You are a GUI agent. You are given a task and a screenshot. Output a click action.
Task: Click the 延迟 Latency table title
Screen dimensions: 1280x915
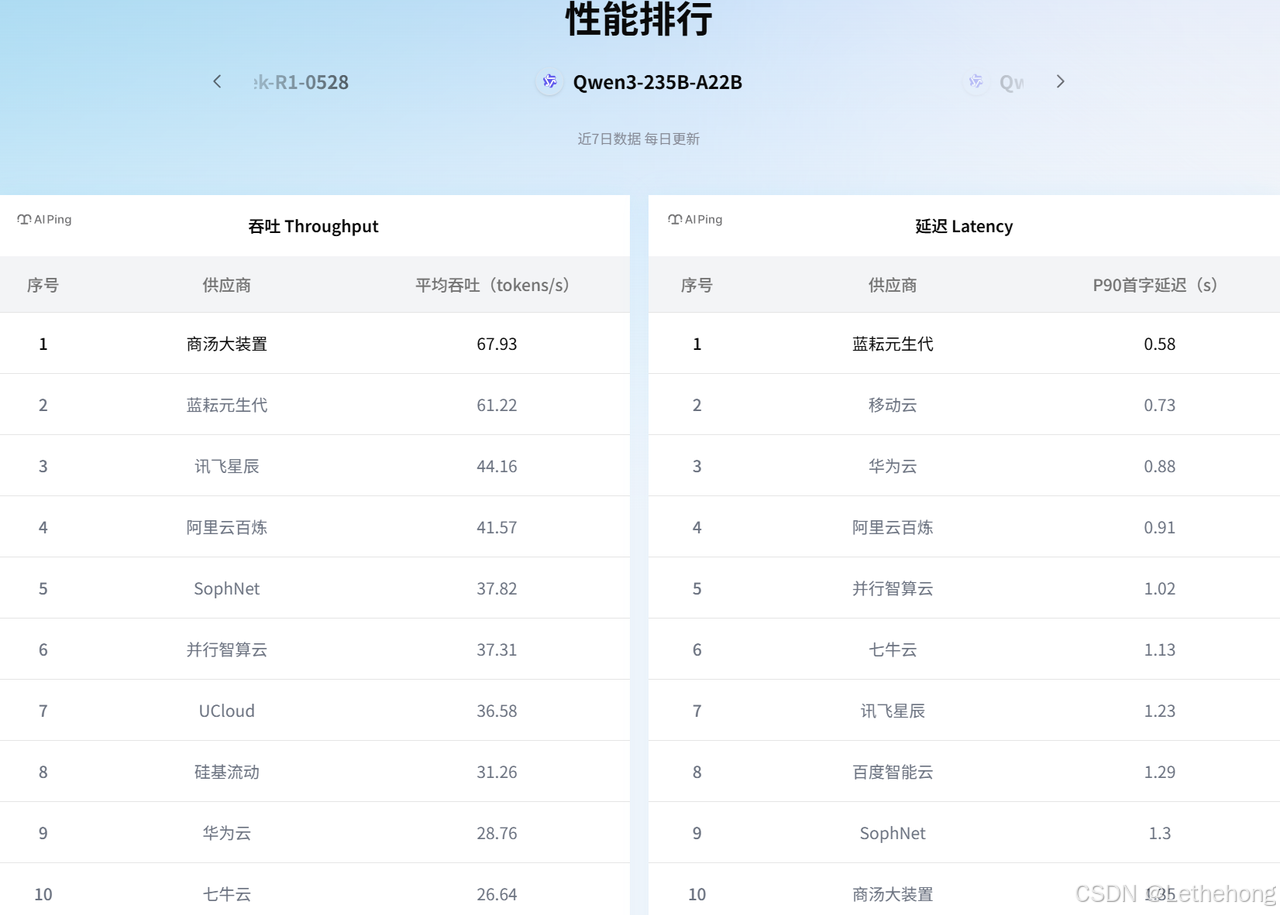(x=964, y=226)
